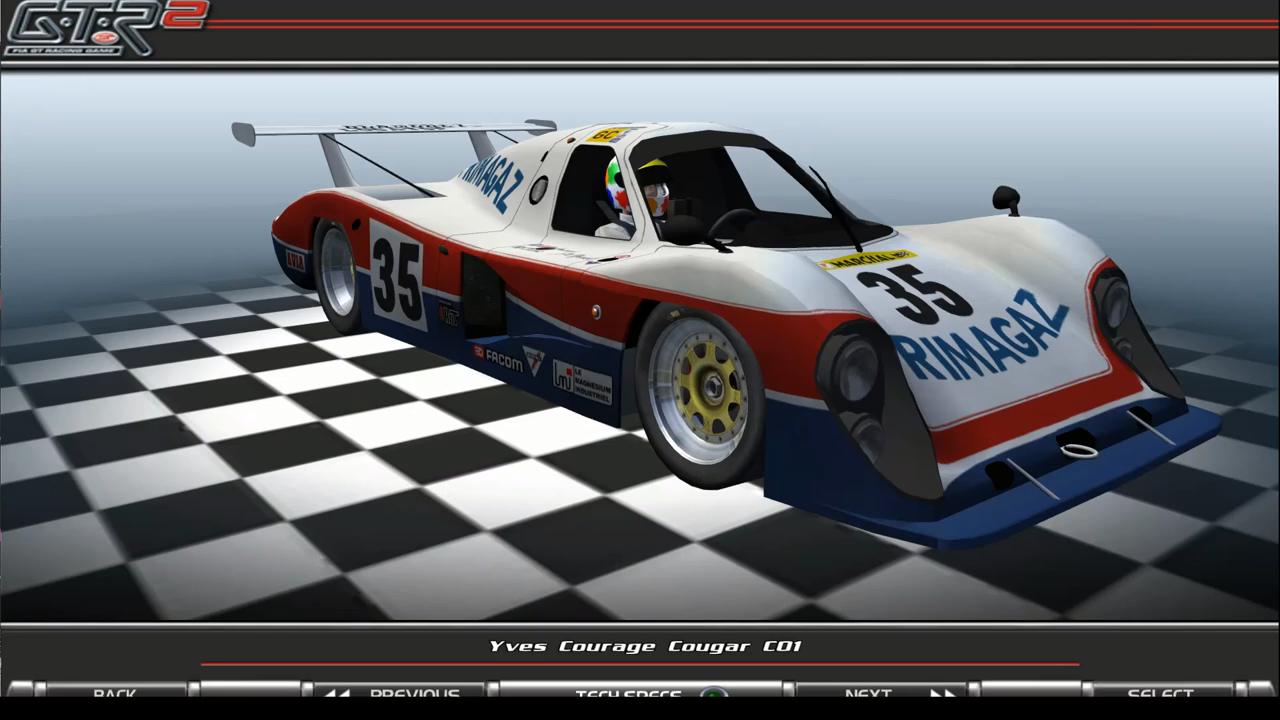
Task: Open the TECH SPECS panel
Action: click(x=628, y=693)
